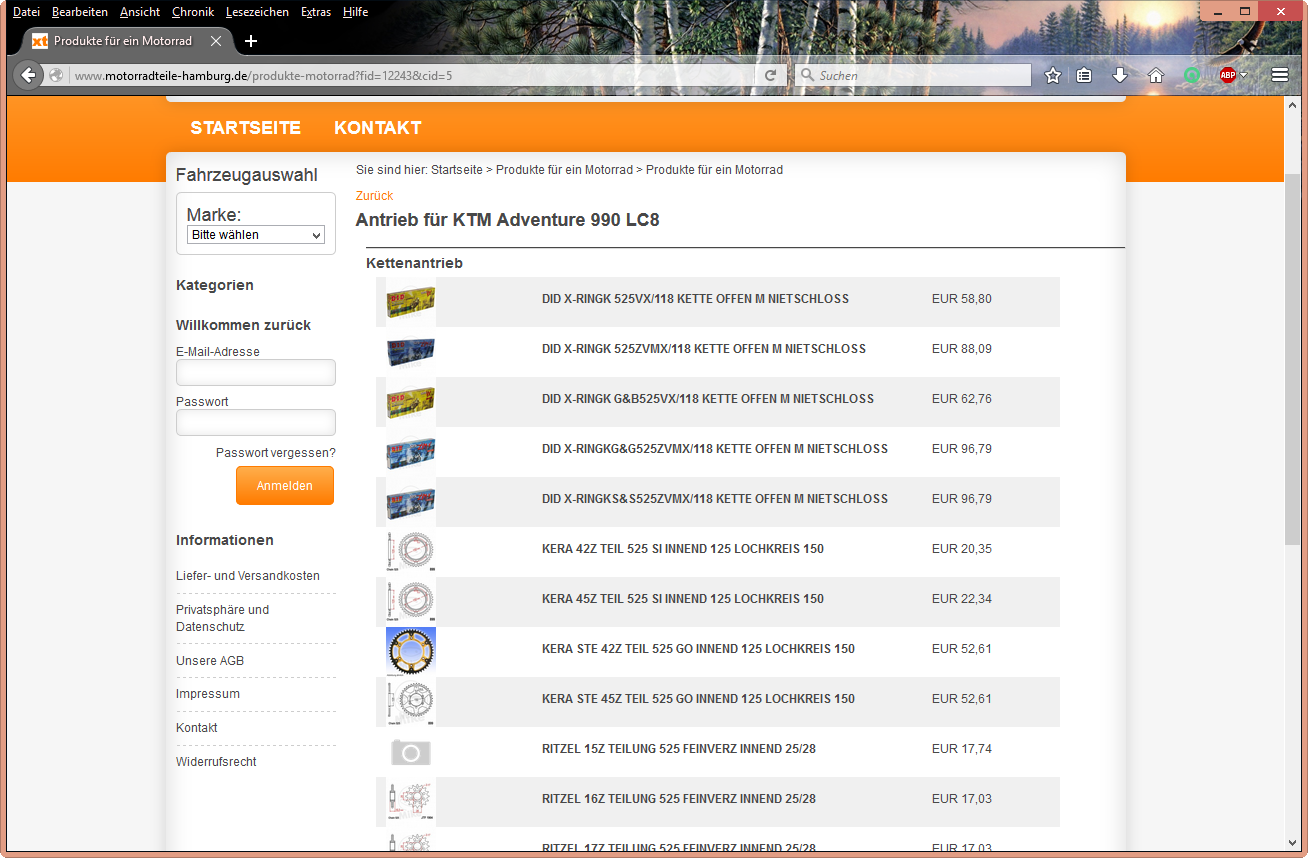The height and width of the screenshot is (858, 1308).
Task: Open the downloads arrow icon
Action: click(1120, 75)
